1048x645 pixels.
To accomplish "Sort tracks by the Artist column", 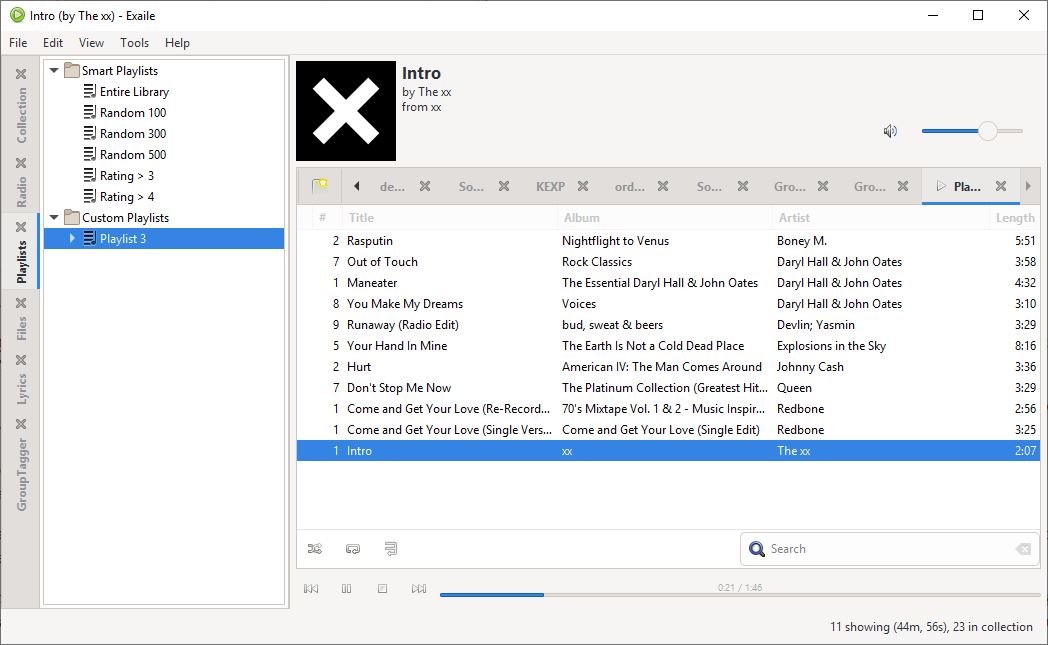I will click(x=794, y=218).
